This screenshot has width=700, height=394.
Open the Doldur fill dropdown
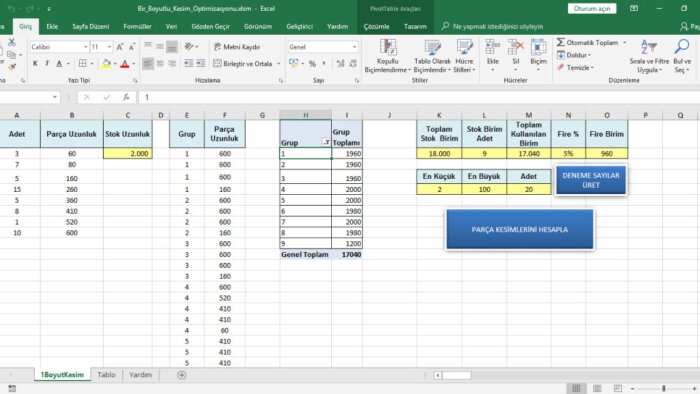tap(574, 55)
